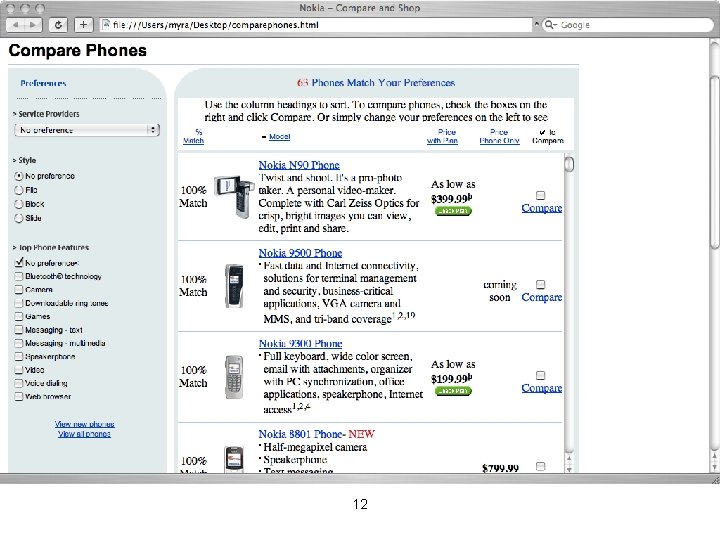Tick the compare checkbox for Nokia 9300
The image size is (720, 540).
pos(541,376)
